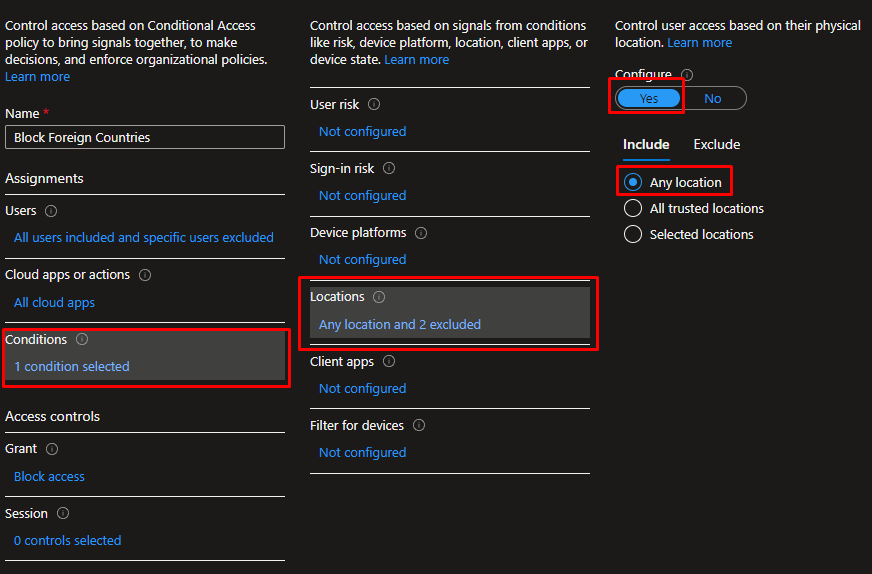Open Not configured under Filter for devices
This screenshot has width=872, height=574.
362,453
